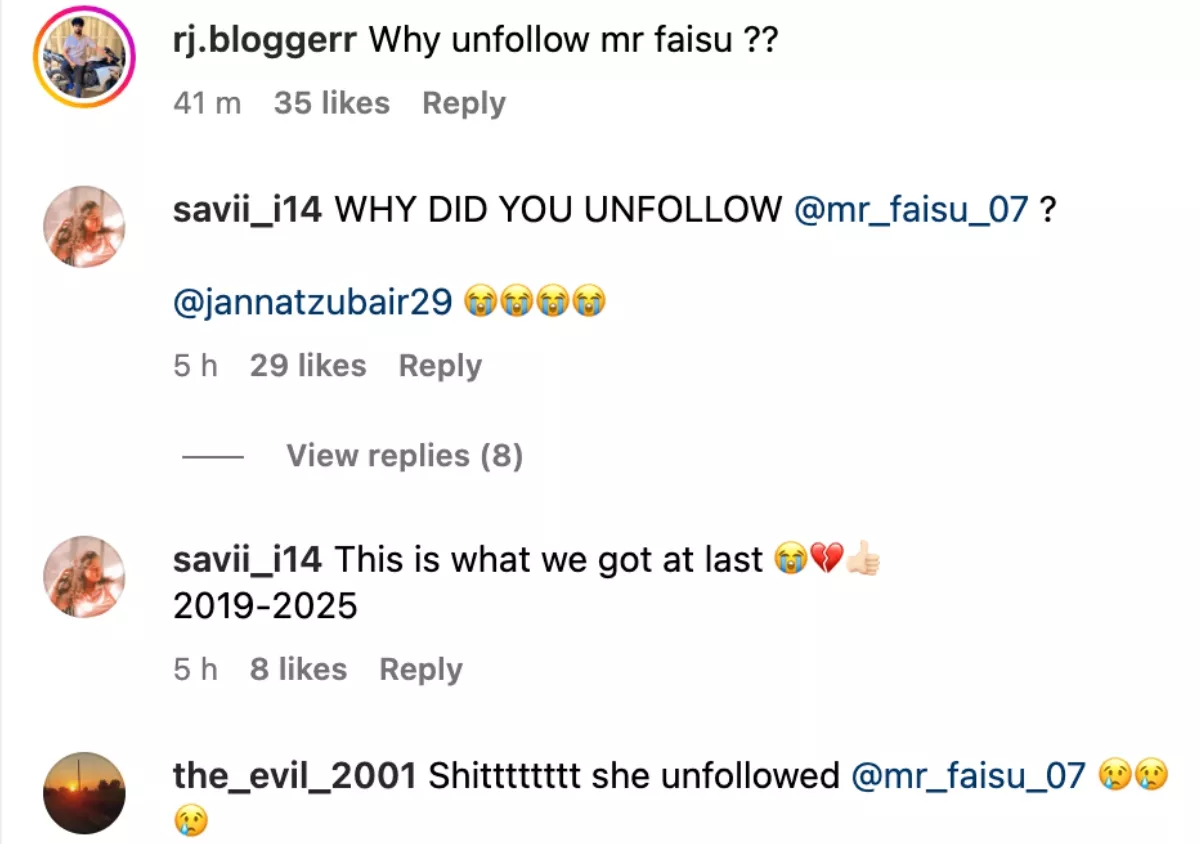The width and height of the screenshot is (1200, 844).
Task: View the 8 likes on the 2019-2025 comment
Action: pyautogui.click(x=298, y=669)
